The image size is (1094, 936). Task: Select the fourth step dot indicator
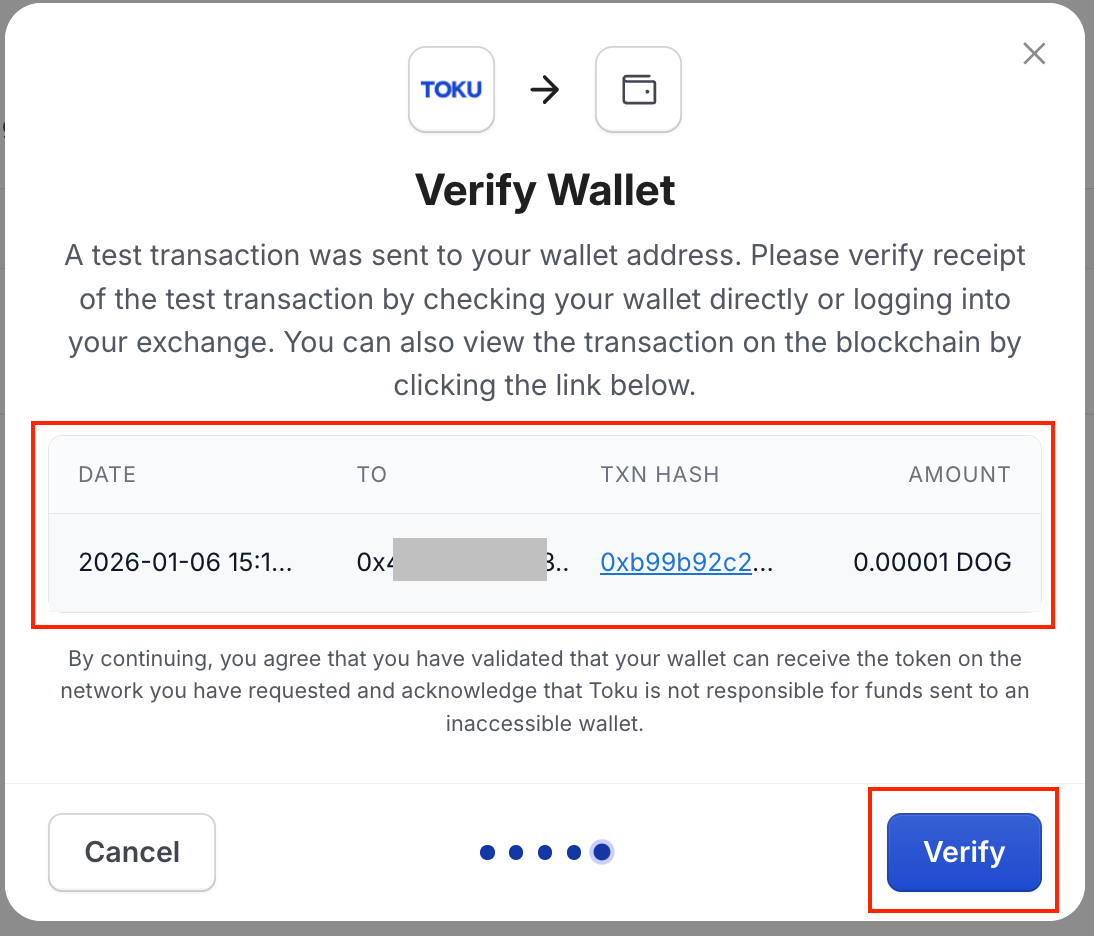pyautogui.click(x=574, y=852)
